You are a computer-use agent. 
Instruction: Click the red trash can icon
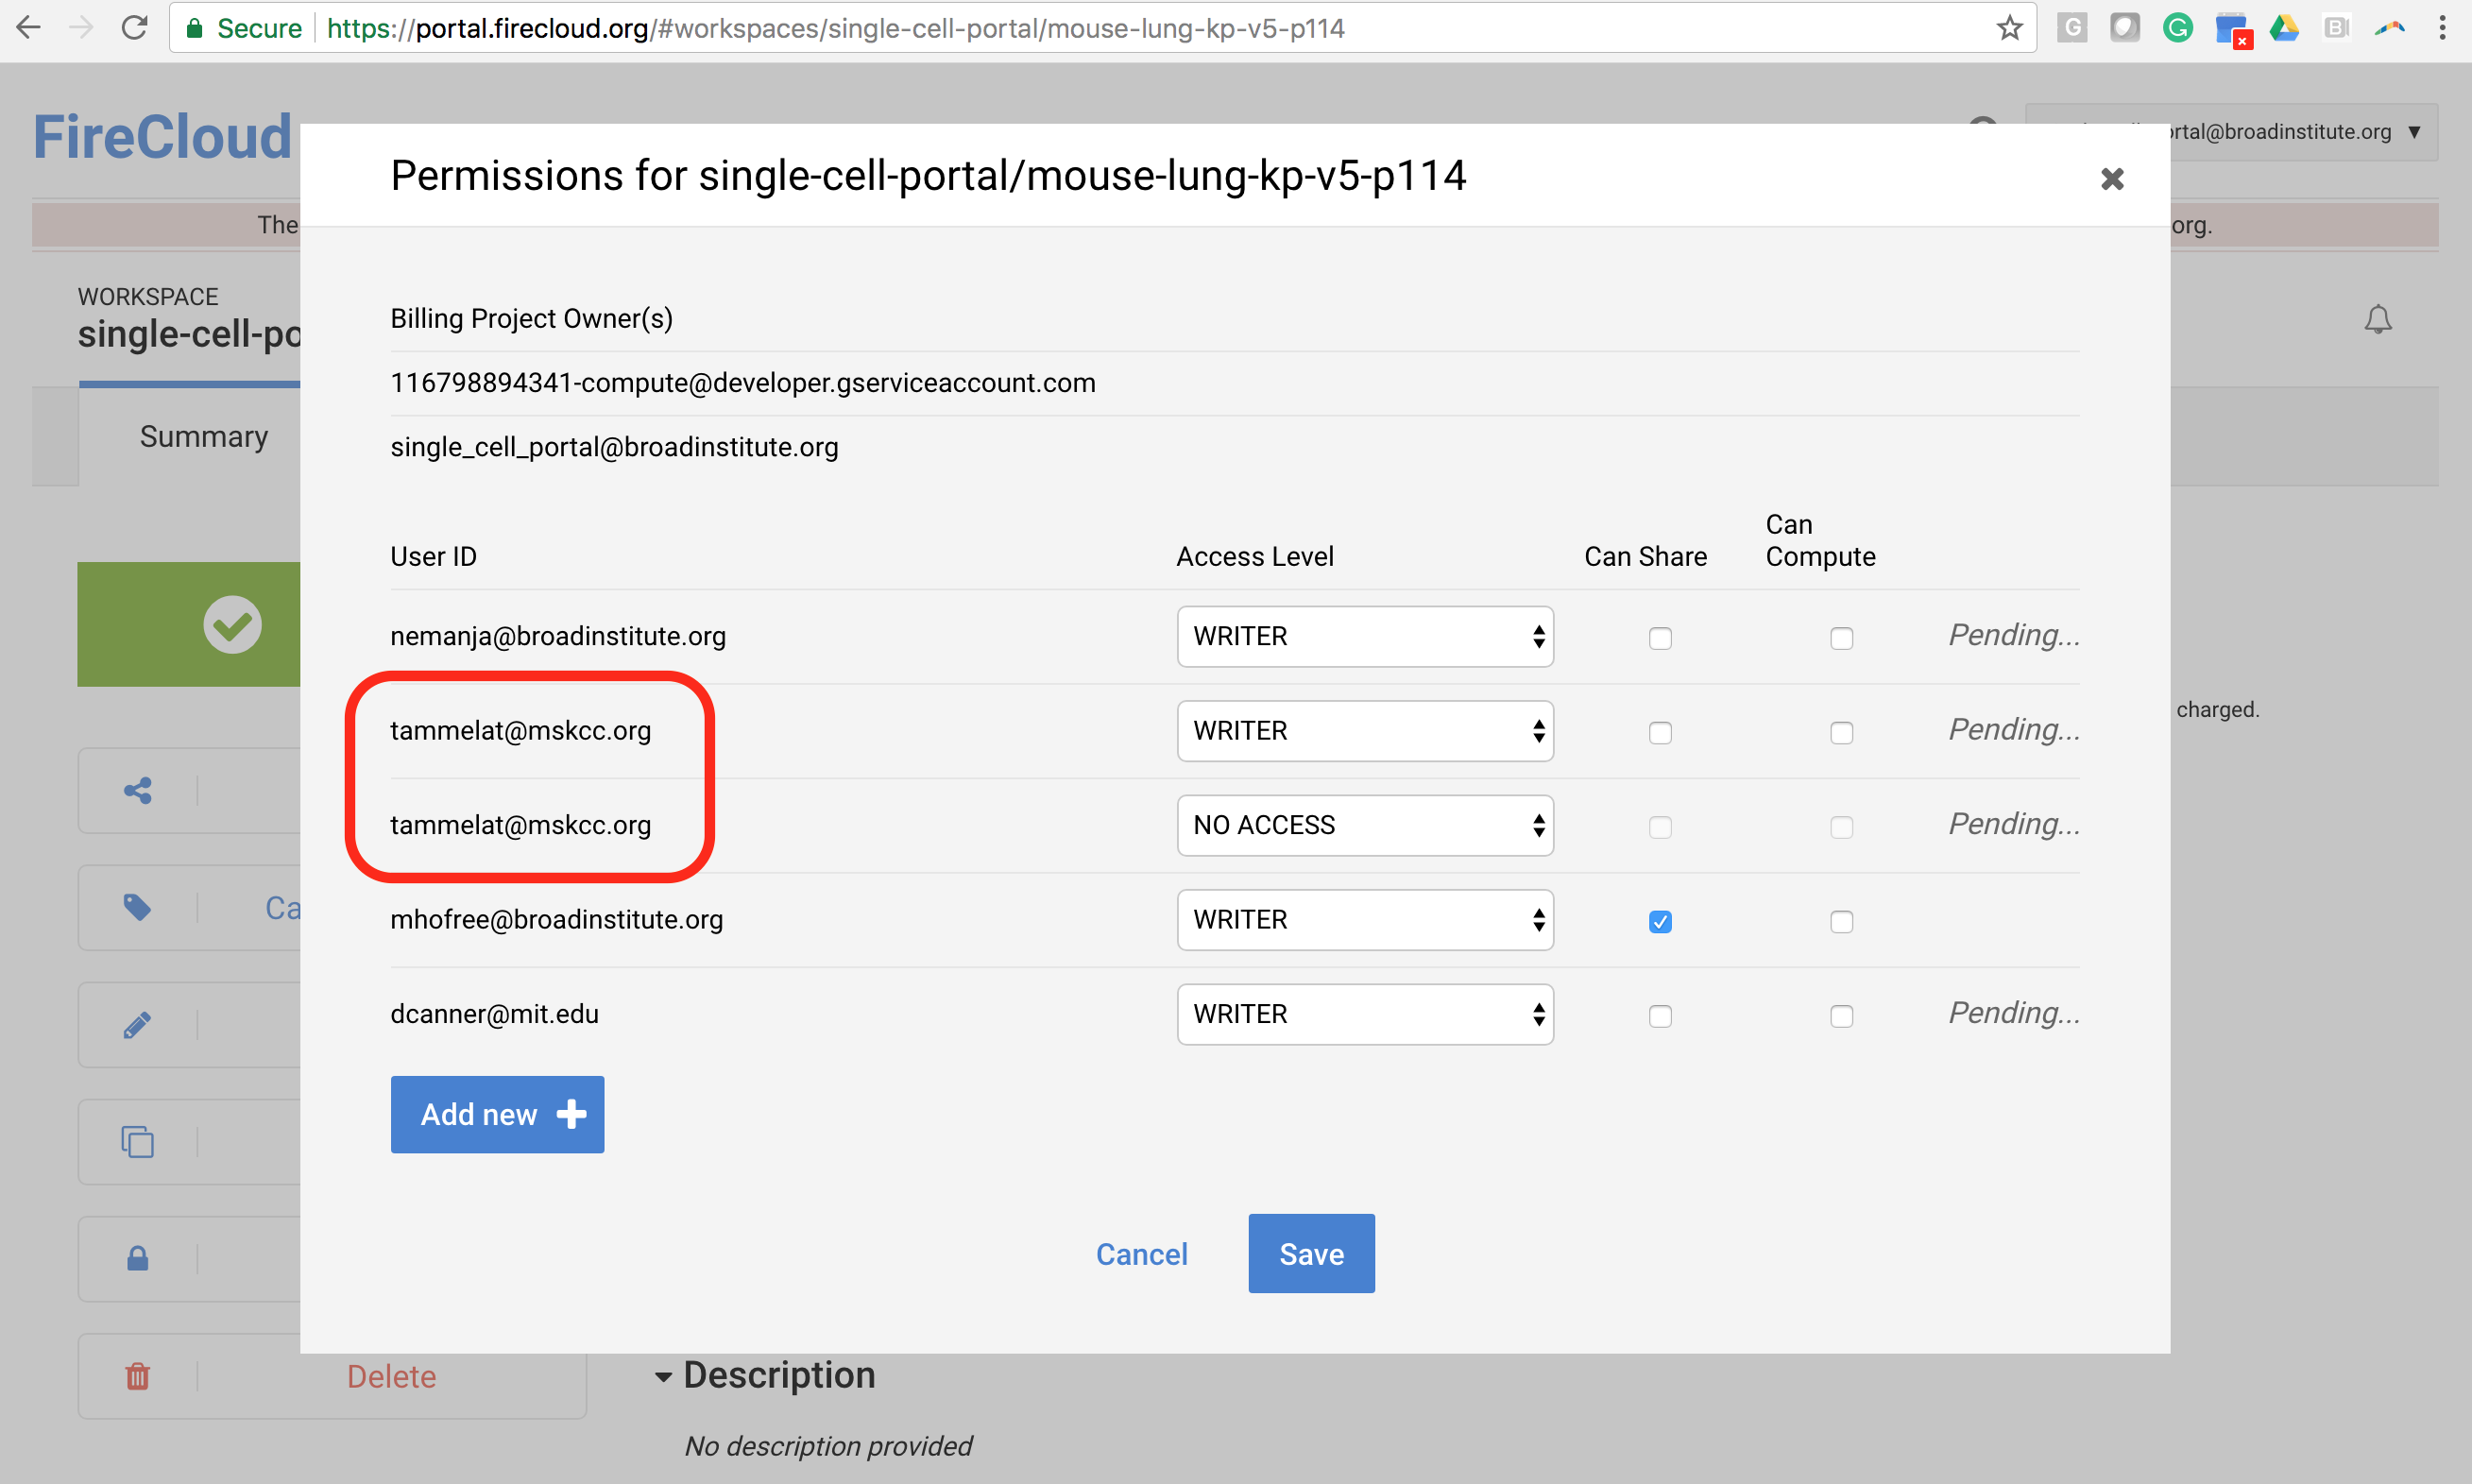pyautogui.click(x=138, y=1376)
